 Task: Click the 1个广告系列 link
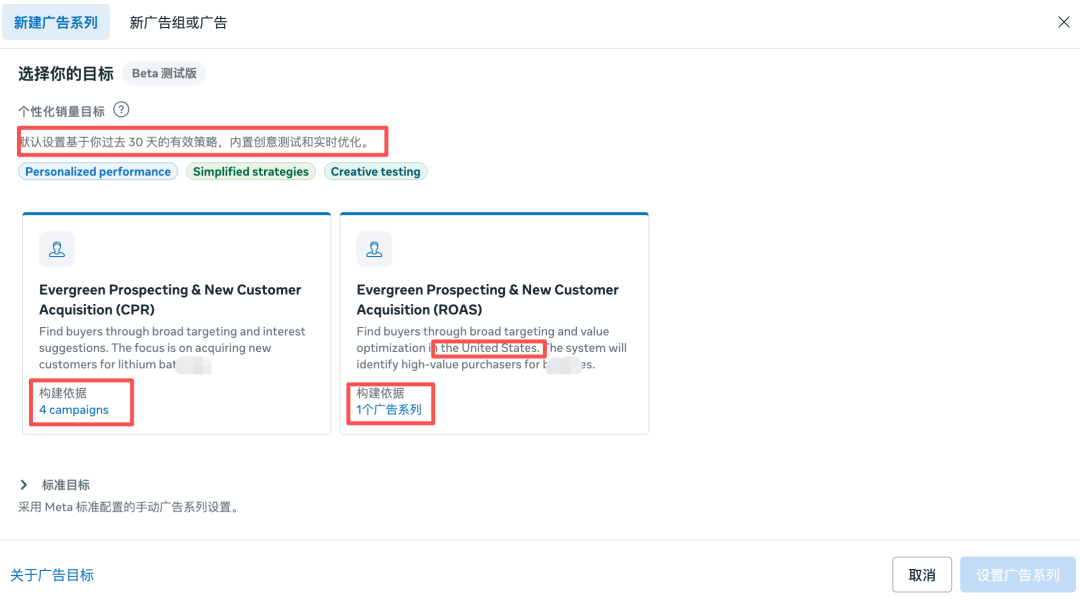coord(389,410)
